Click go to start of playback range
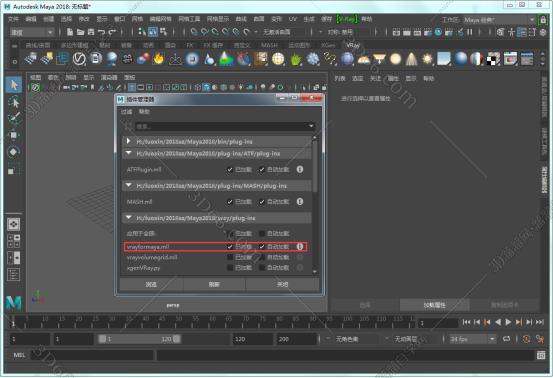The image size is (553, 378). click(x=466, y=322)
